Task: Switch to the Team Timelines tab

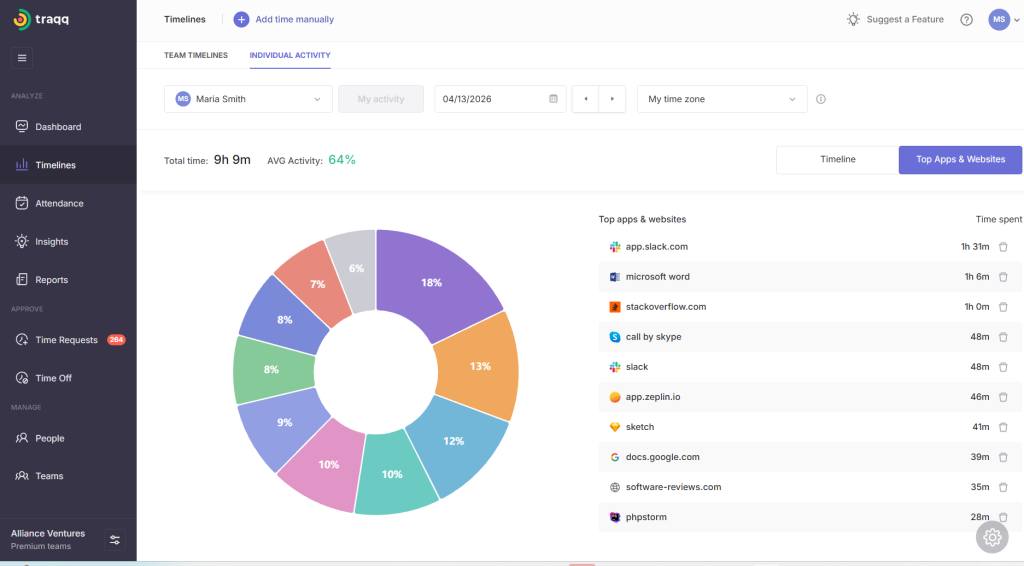Action: tap(196, 55)
